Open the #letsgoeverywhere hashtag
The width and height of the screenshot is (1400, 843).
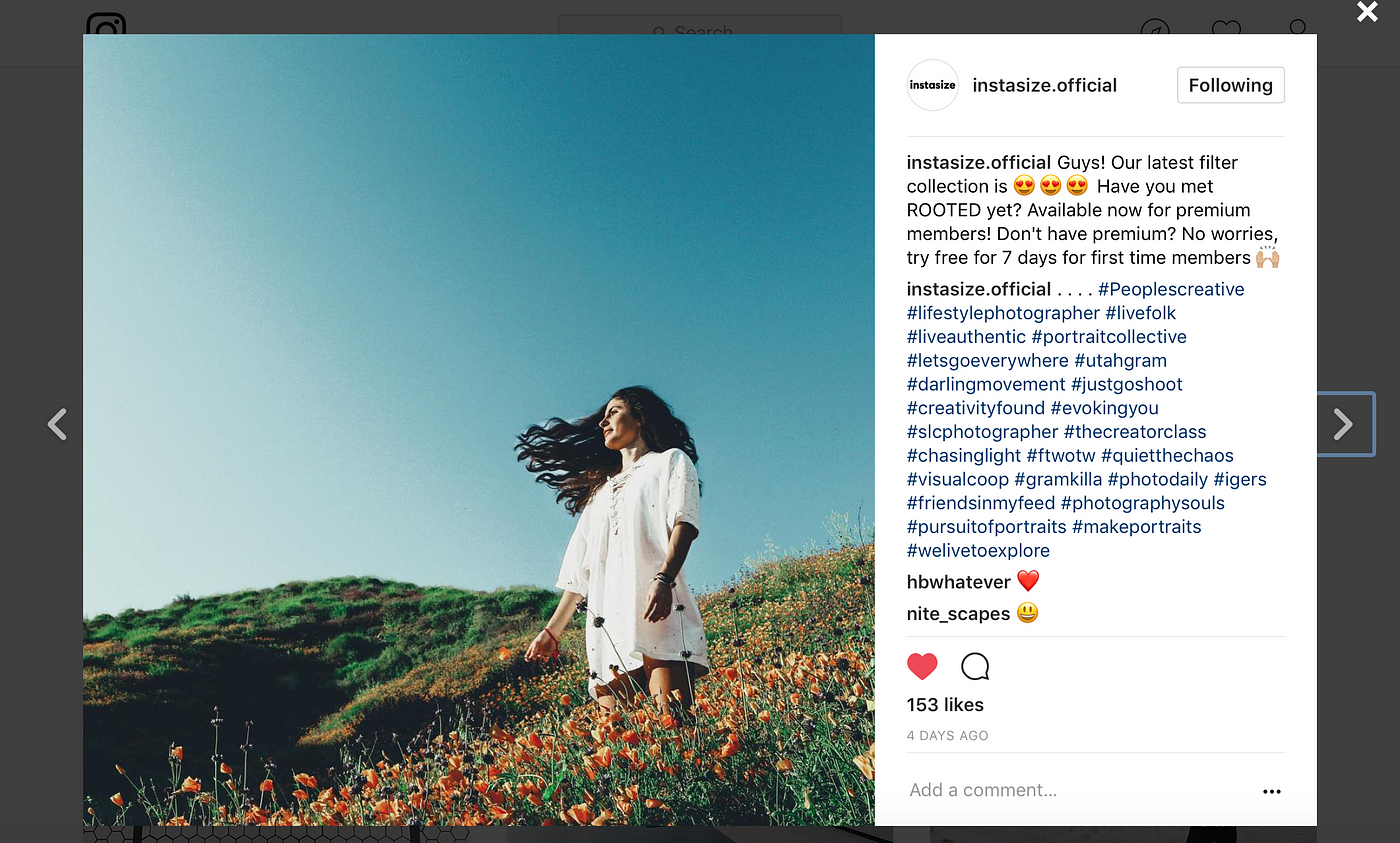point(988,360)
